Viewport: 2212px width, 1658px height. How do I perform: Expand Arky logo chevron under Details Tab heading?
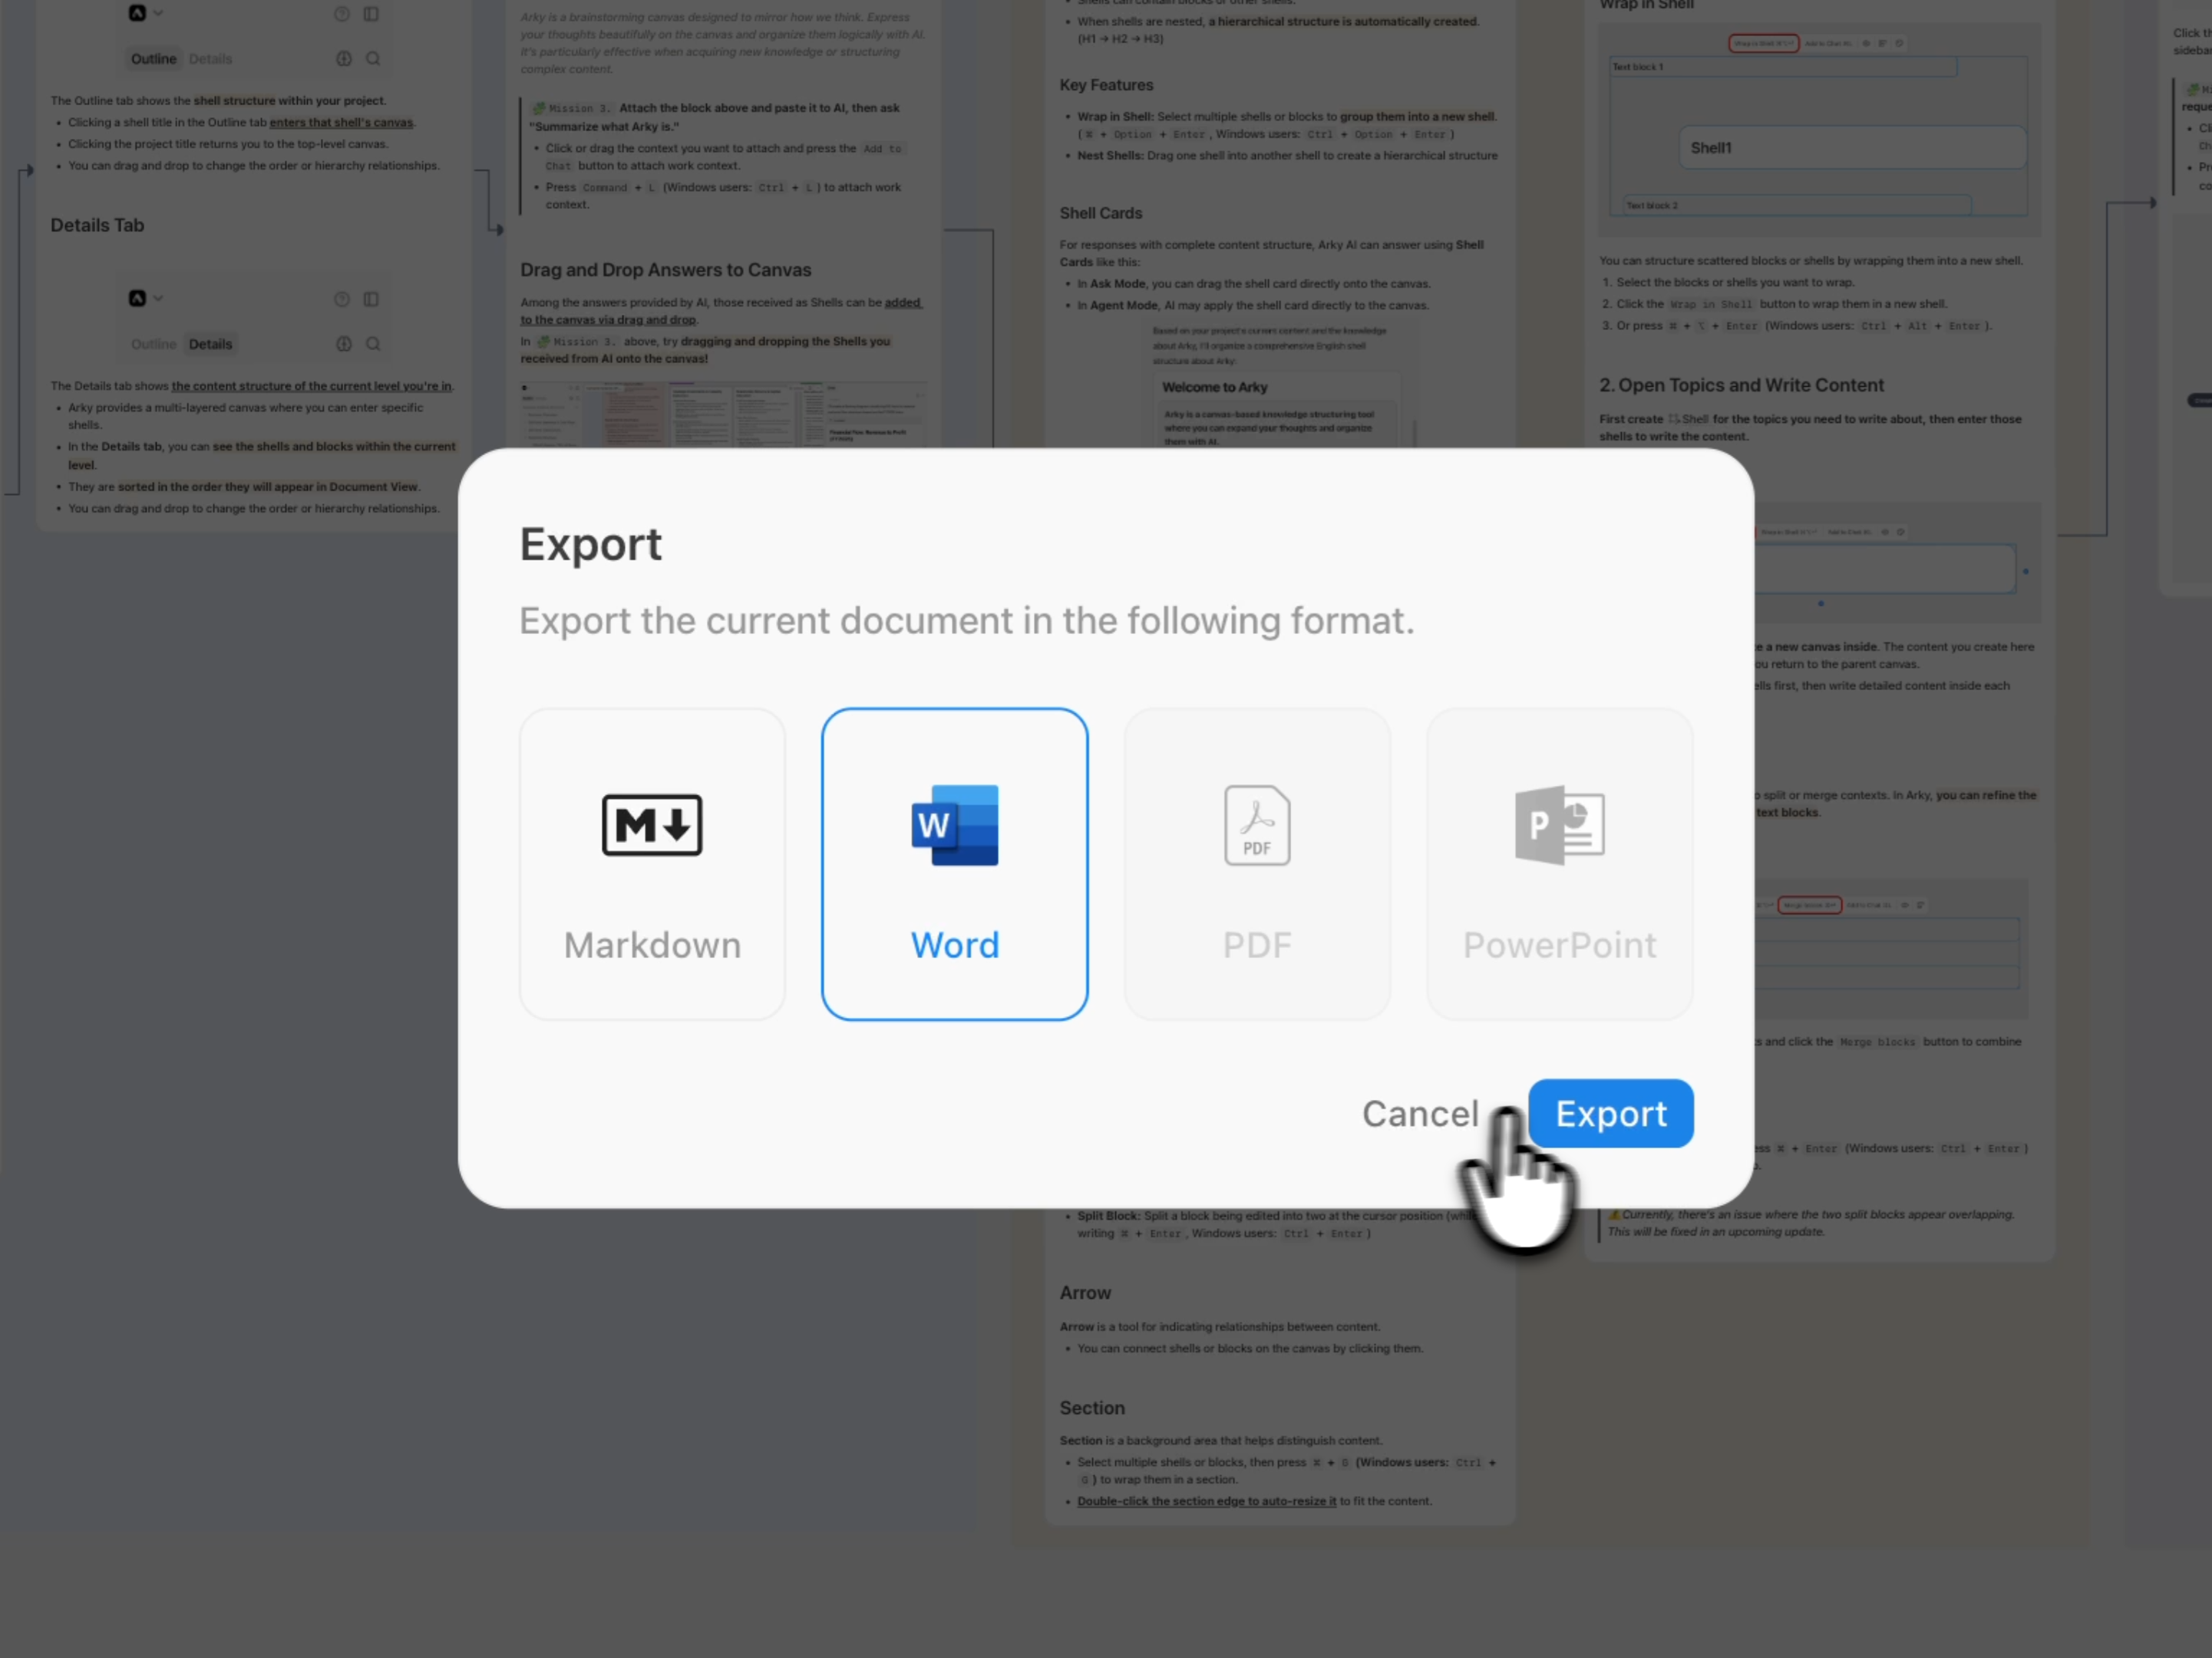pyautogui.click(x=158, y=299)
